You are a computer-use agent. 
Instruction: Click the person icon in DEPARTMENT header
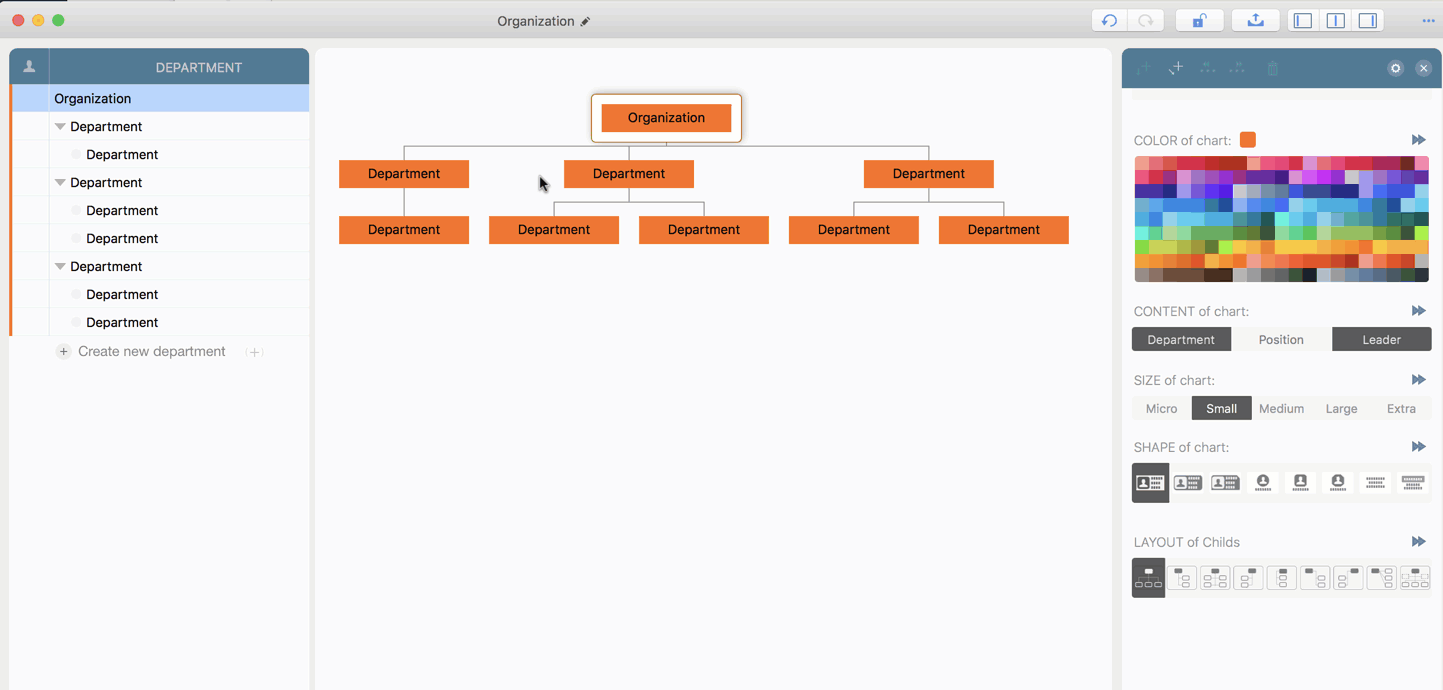tap(29, 67)
